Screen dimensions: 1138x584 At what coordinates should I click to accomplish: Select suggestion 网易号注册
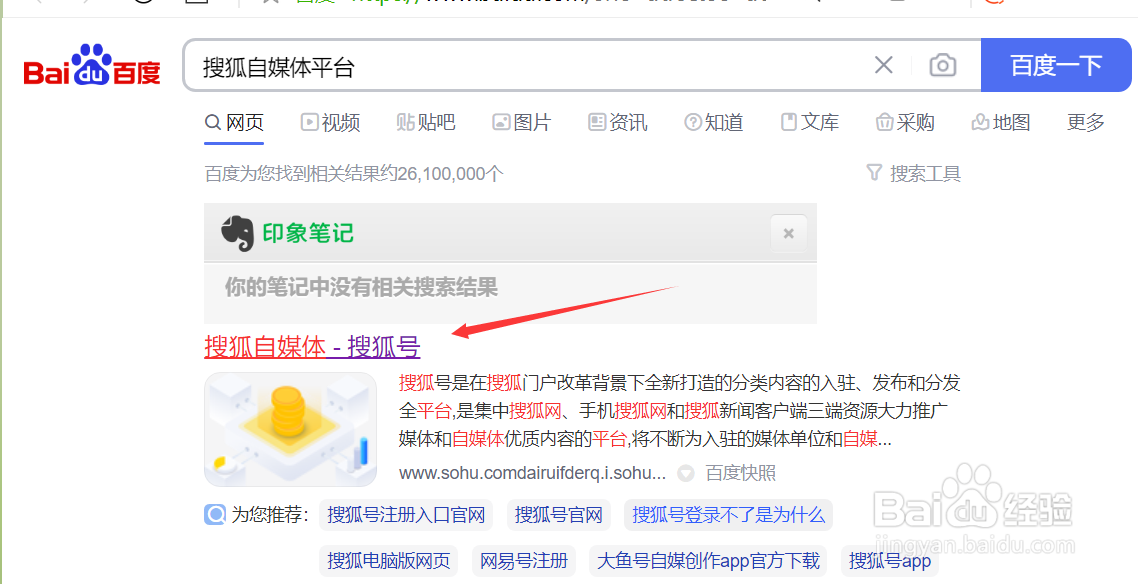coord(523,561)
